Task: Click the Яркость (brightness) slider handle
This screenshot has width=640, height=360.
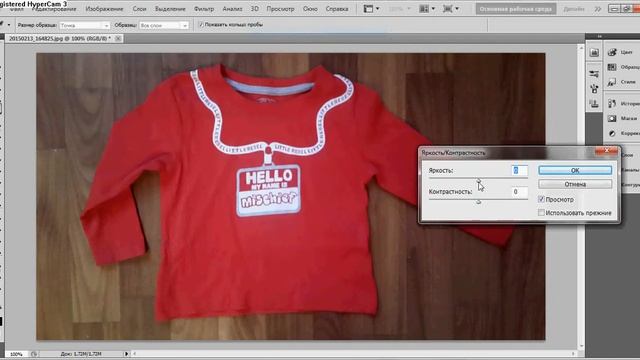Action: pos(478,180)
